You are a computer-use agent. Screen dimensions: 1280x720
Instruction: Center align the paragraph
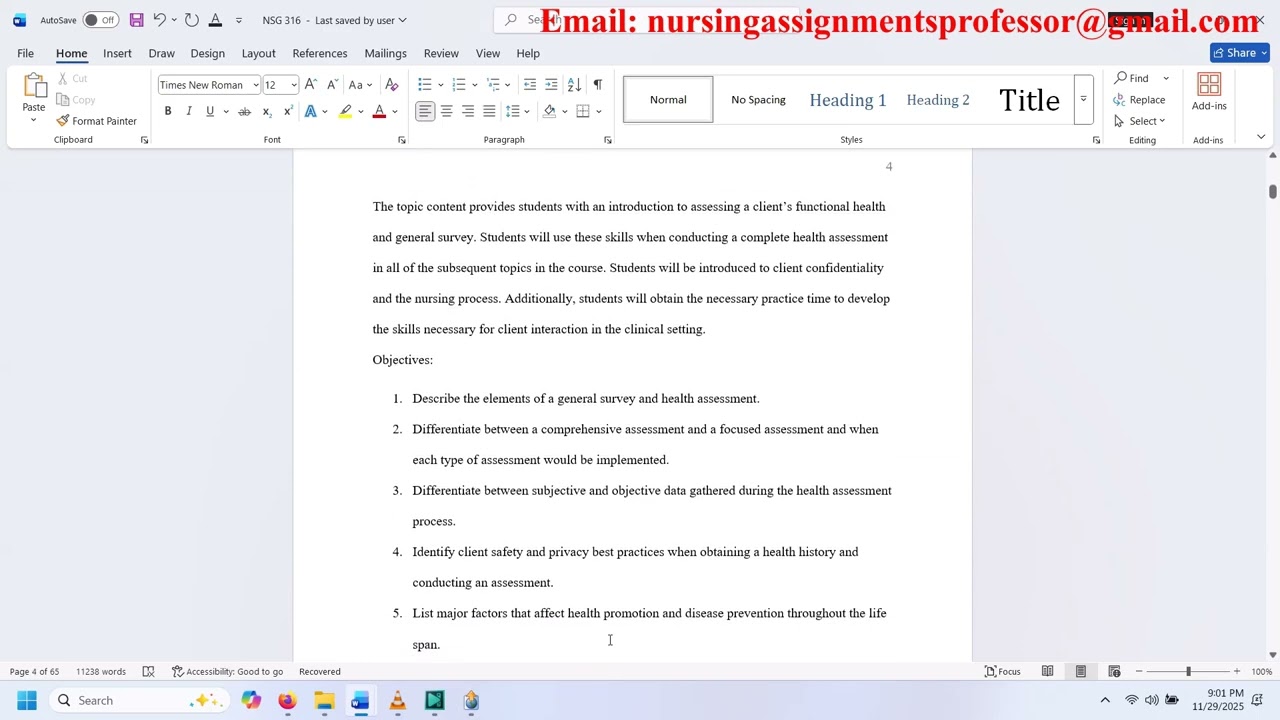(446, 111)
